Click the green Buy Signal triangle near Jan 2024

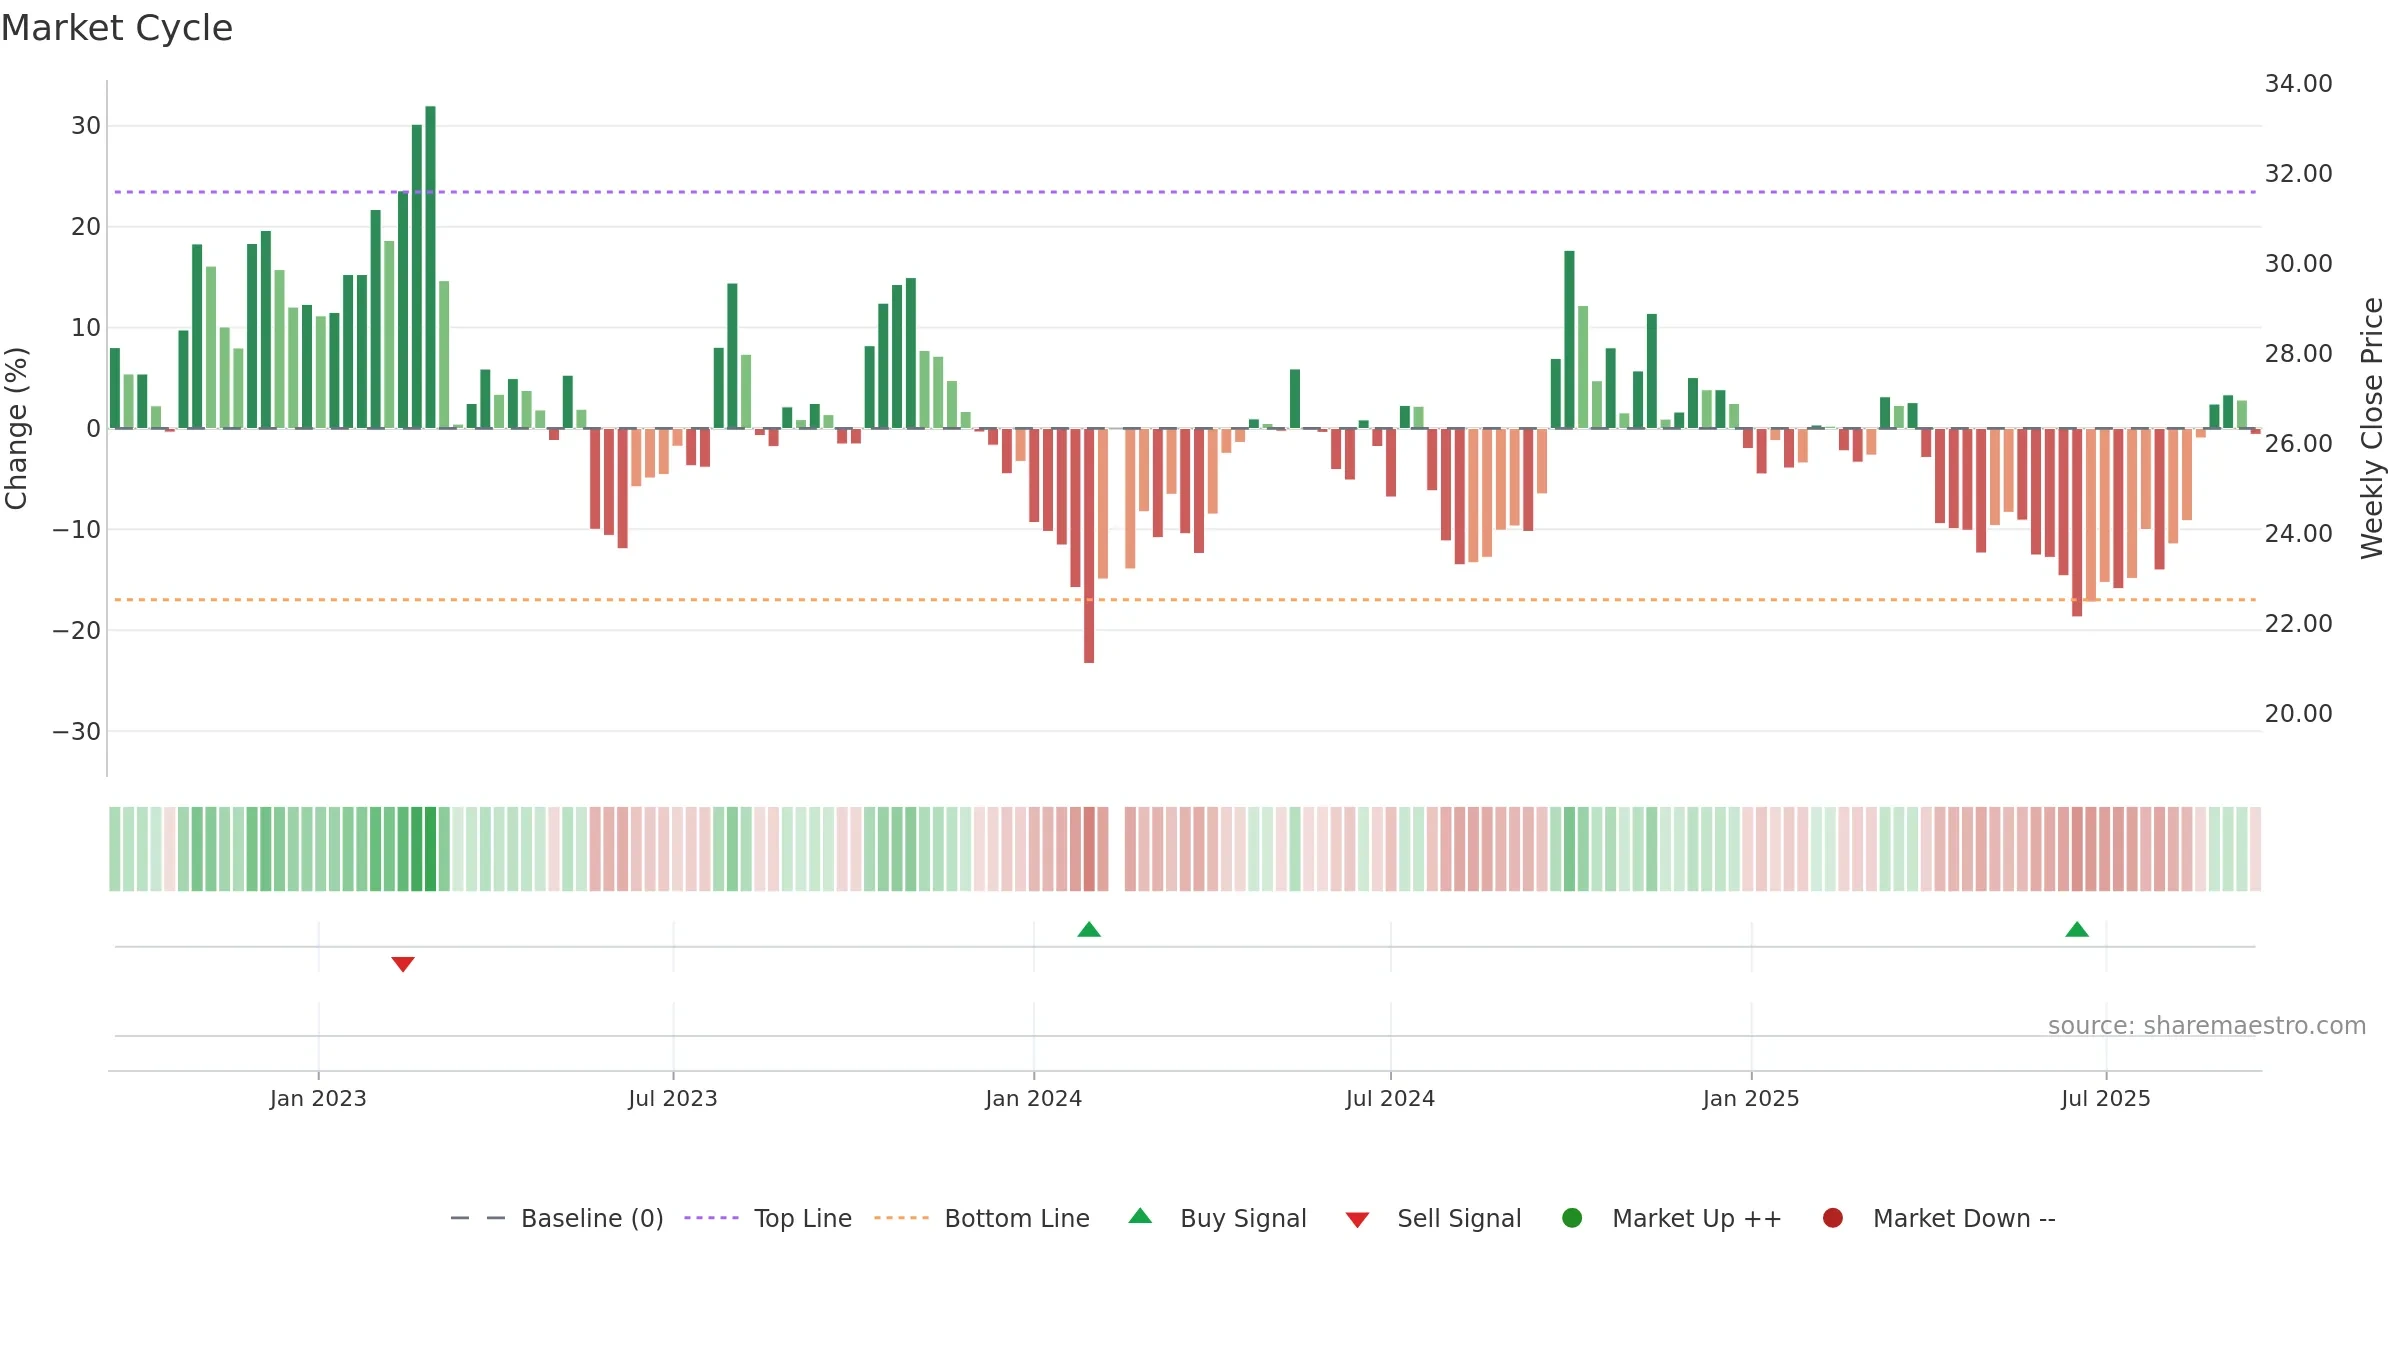(1089, 929)
